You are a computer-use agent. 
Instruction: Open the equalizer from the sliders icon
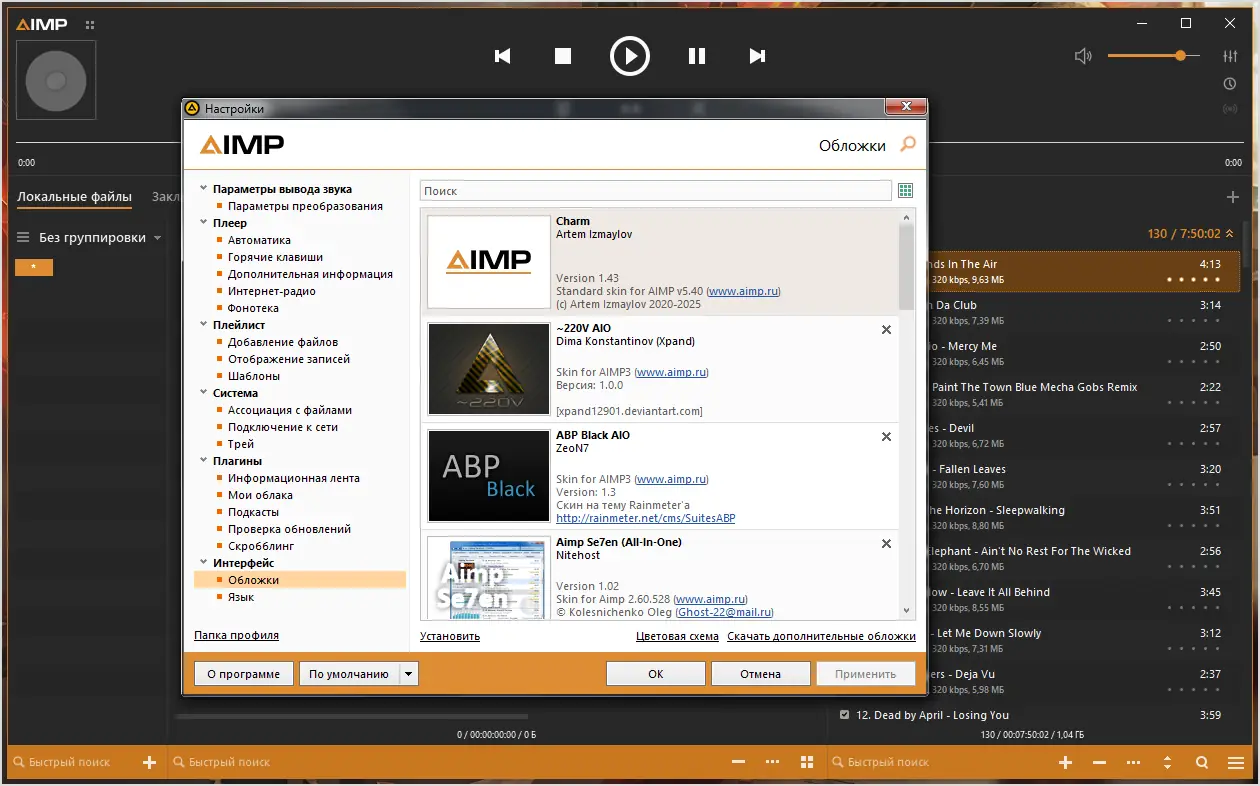1230,56
